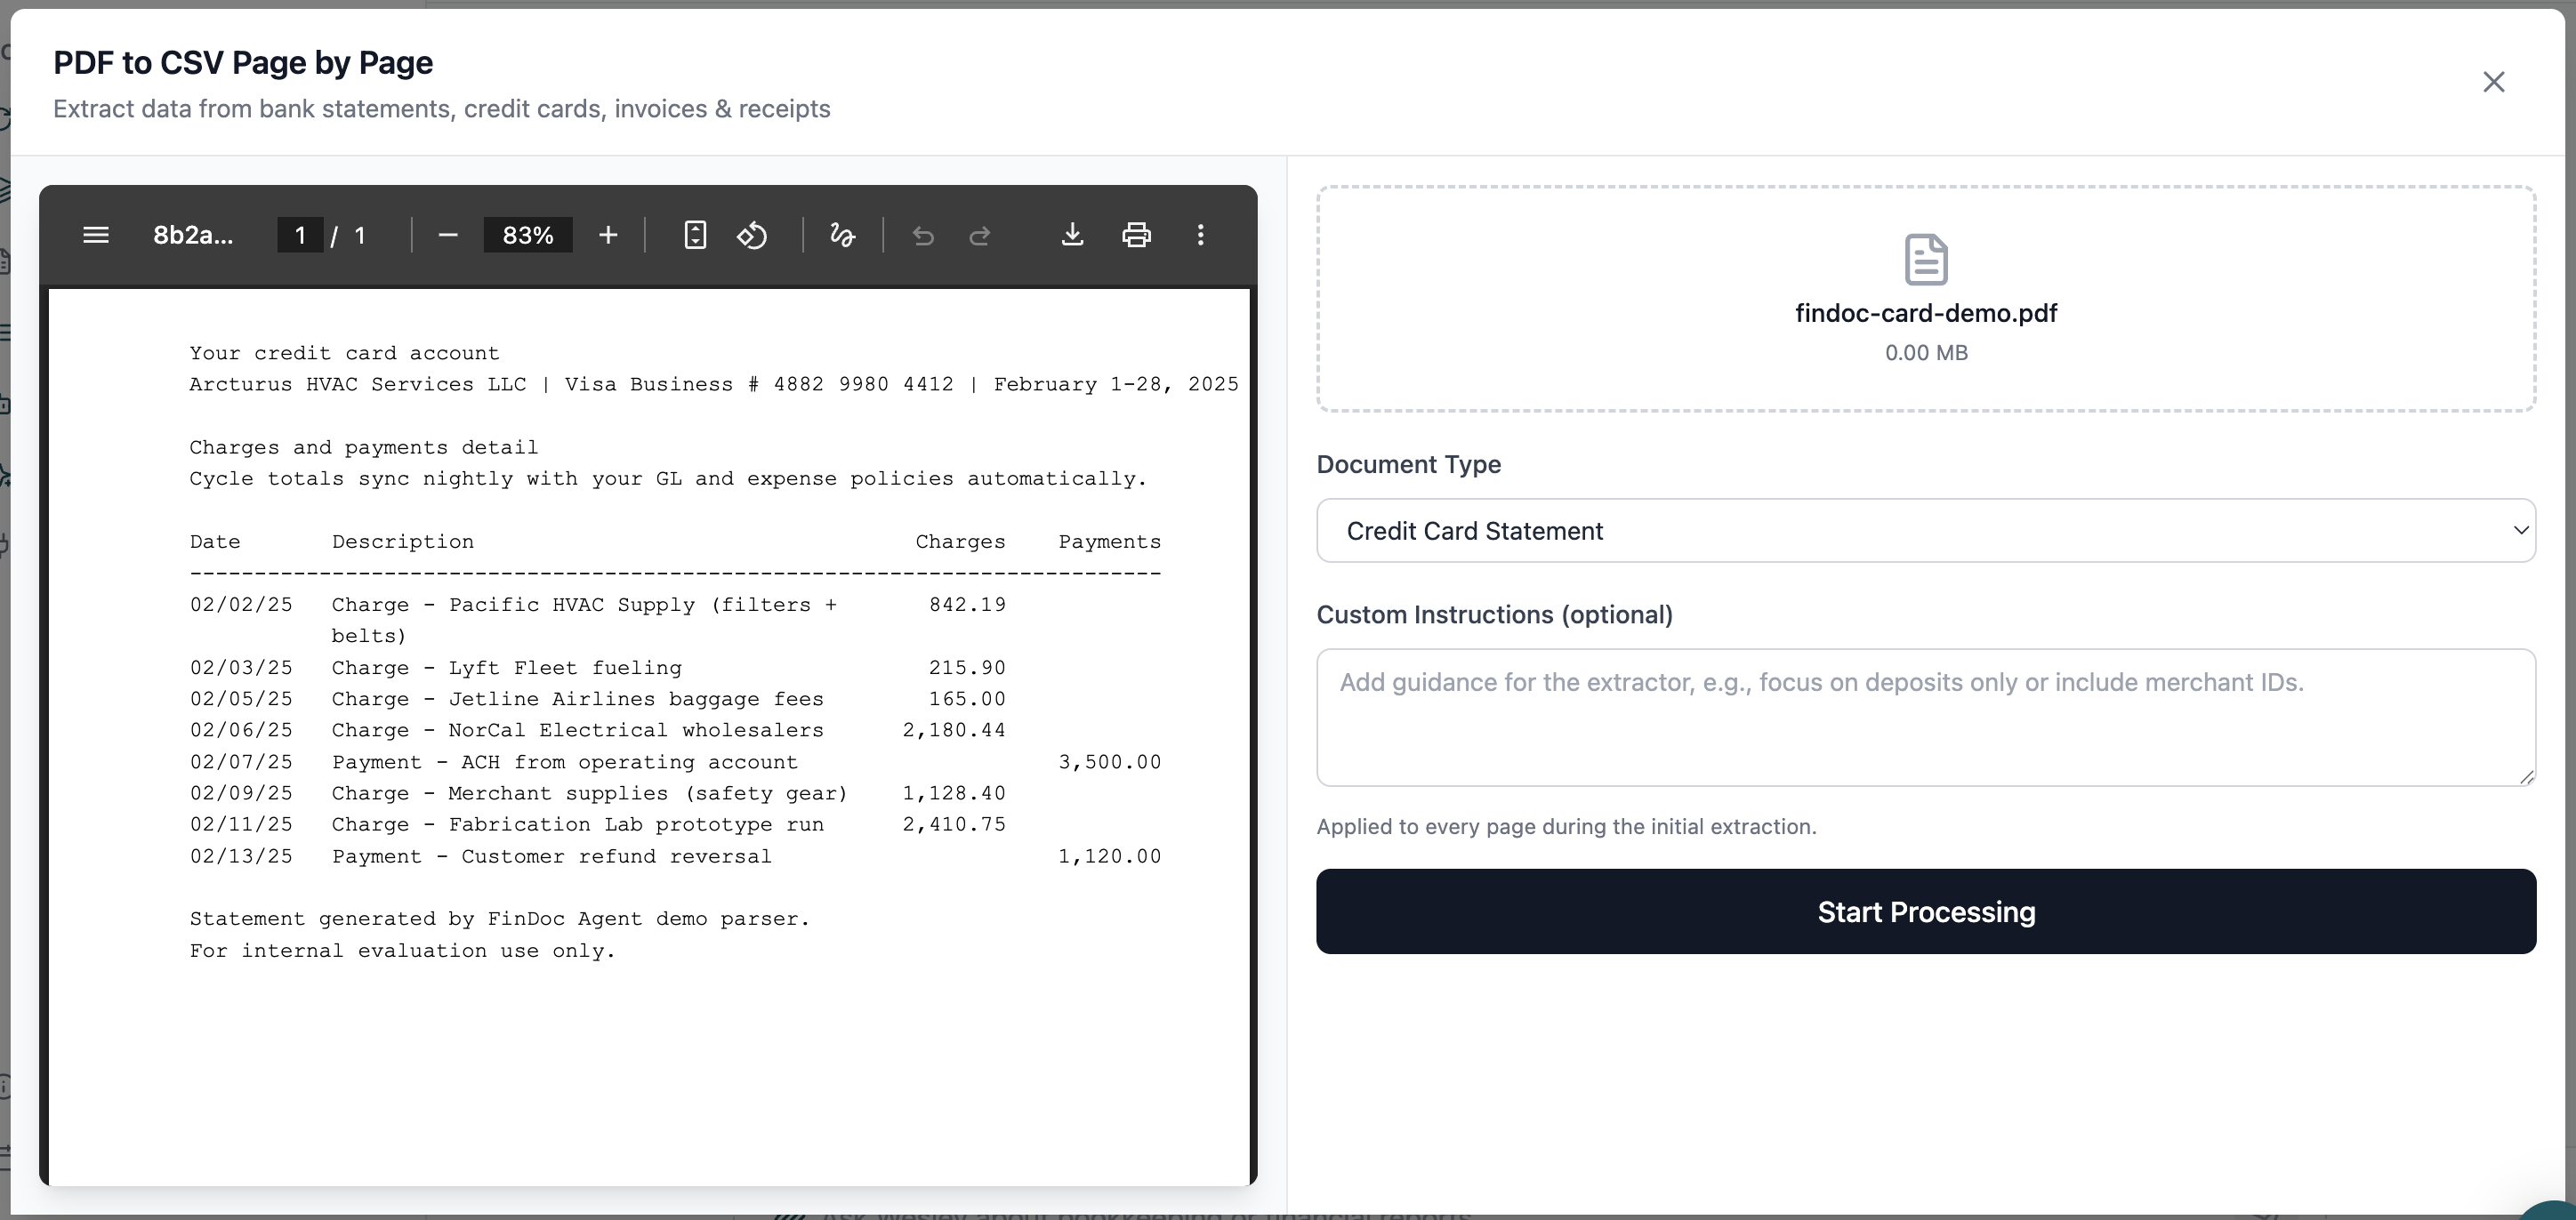Viewport: 2576px width, 1220px height.
Task: Print the PDF document
Action: click(x=1136, y=235)
